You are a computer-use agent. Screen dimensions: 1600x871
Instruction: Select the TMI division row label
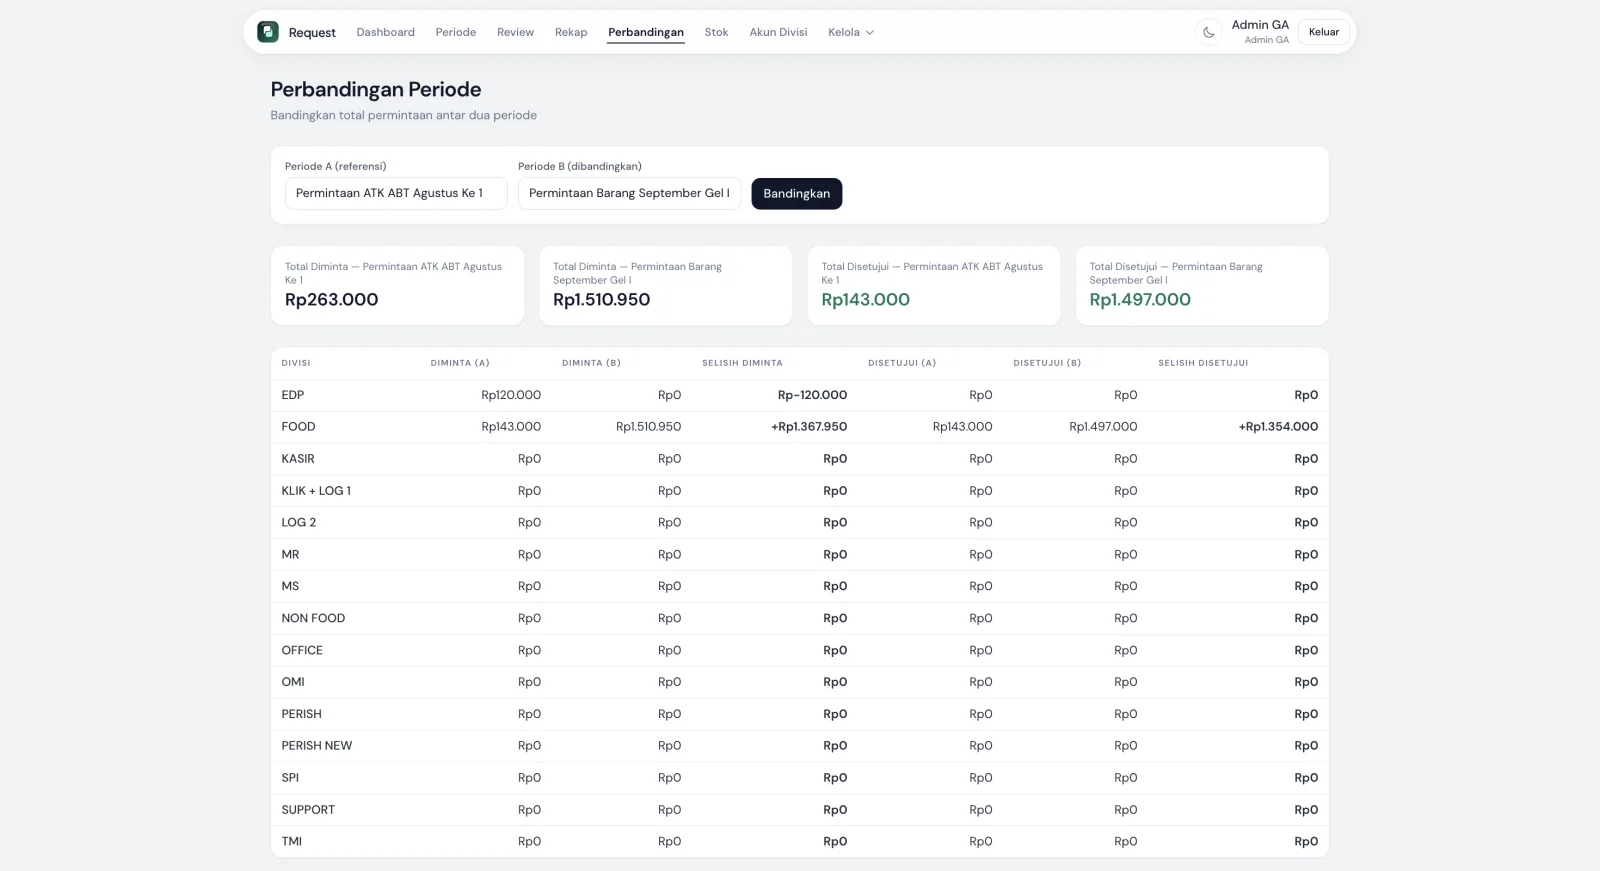(x=292, y=842)
